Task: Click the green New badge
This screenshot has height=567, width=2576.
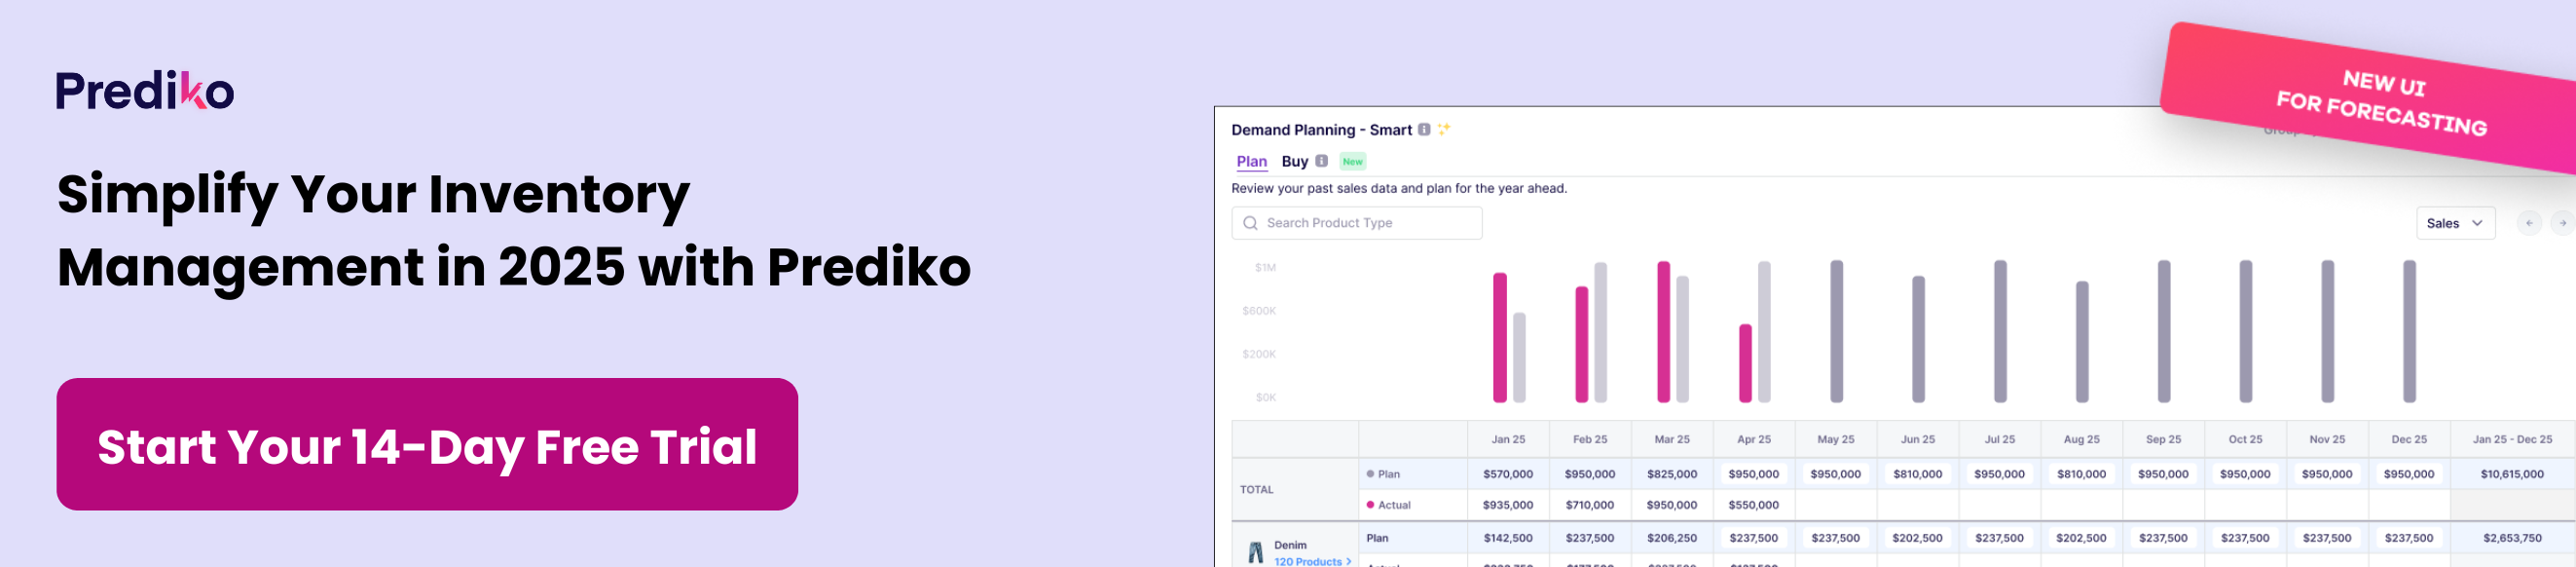Action: pyautogui.click(x=1352, y=161)
